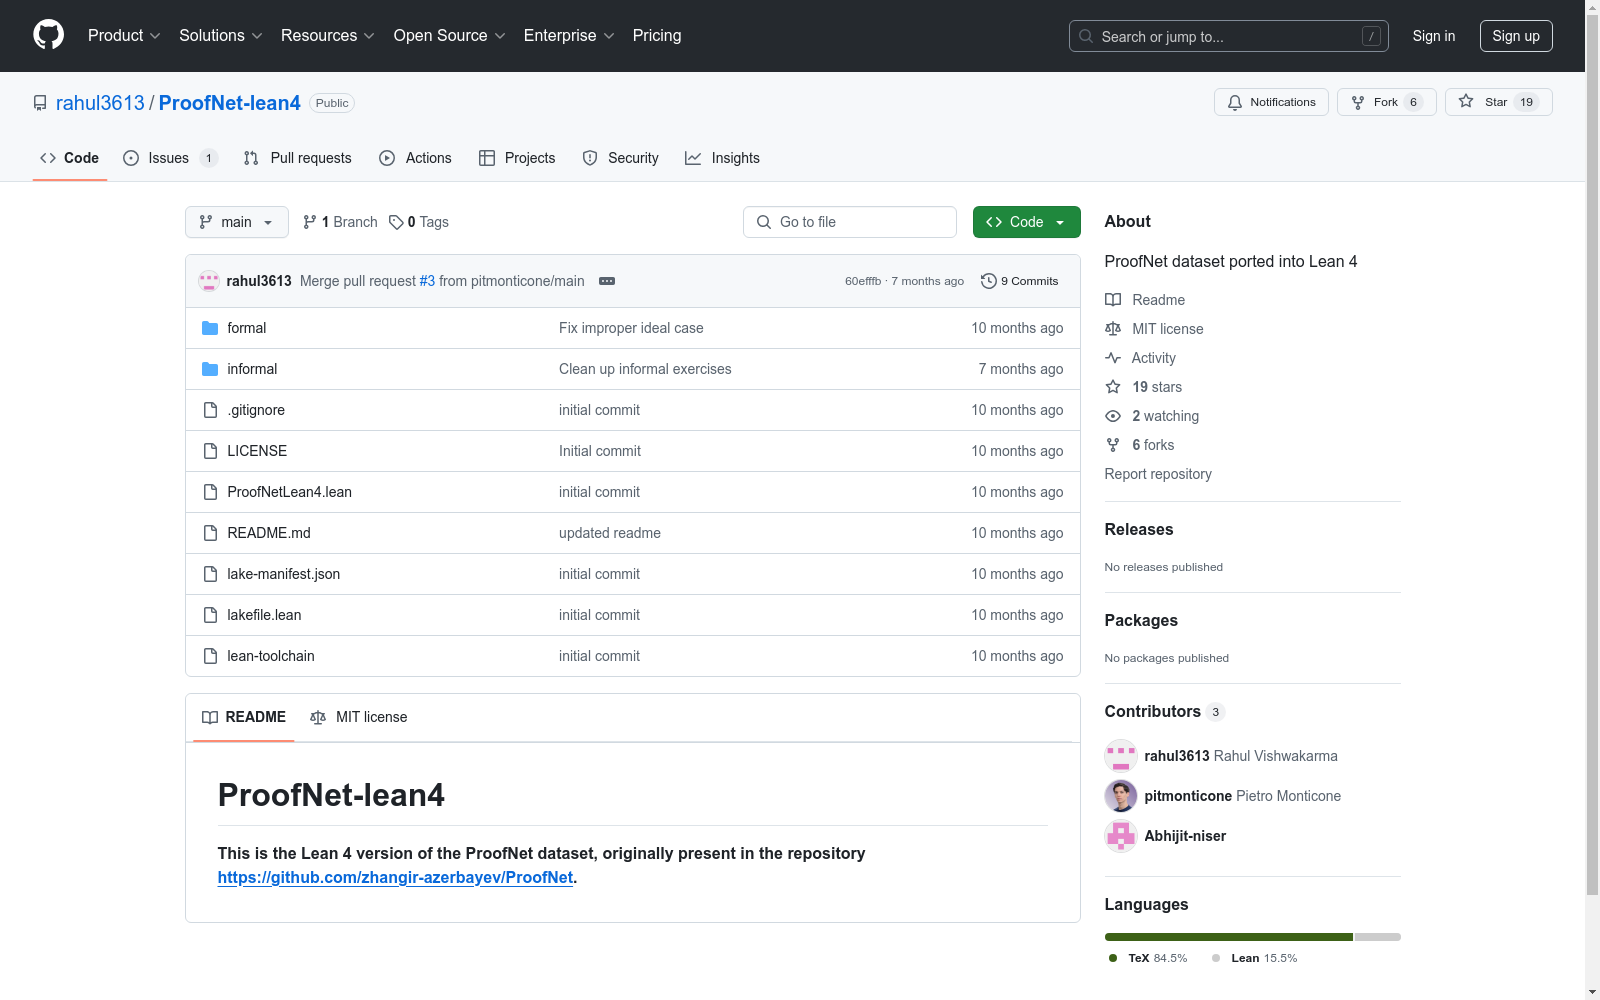This screenshot has height=1000, width=1600.
Task: Open Abhijit-niser contributor profile
Action: pyautogui.click(x=1185, y=836)
